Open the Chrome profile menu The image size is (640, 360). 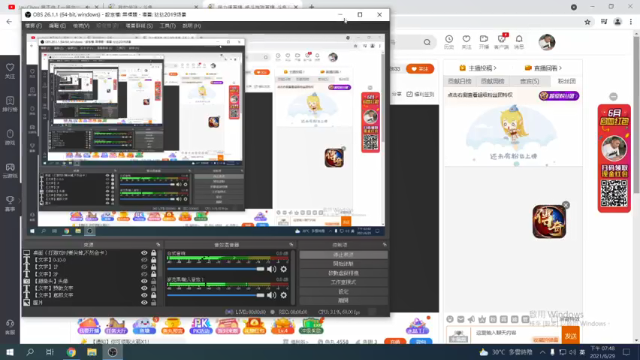click(x=618, y=22)
